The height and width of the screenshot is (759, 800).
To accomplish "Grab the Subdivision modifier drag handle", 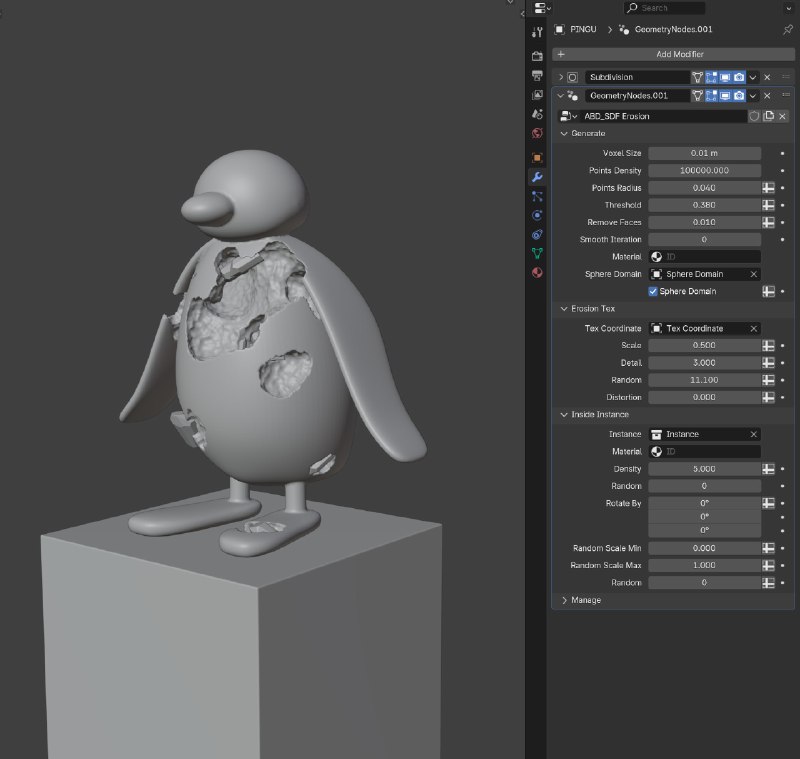I will click(x=786, y=77).
